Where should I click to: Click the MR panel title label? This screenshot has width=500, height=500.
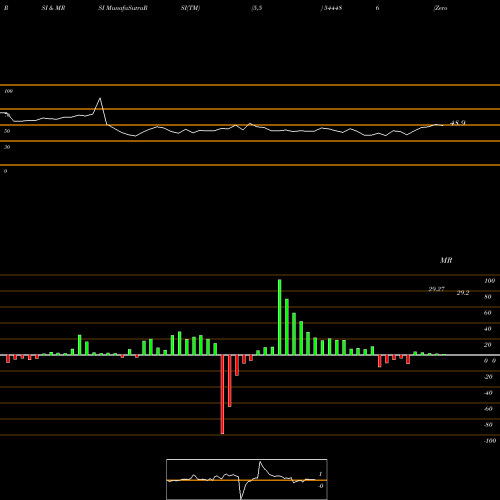coord(446,260)
